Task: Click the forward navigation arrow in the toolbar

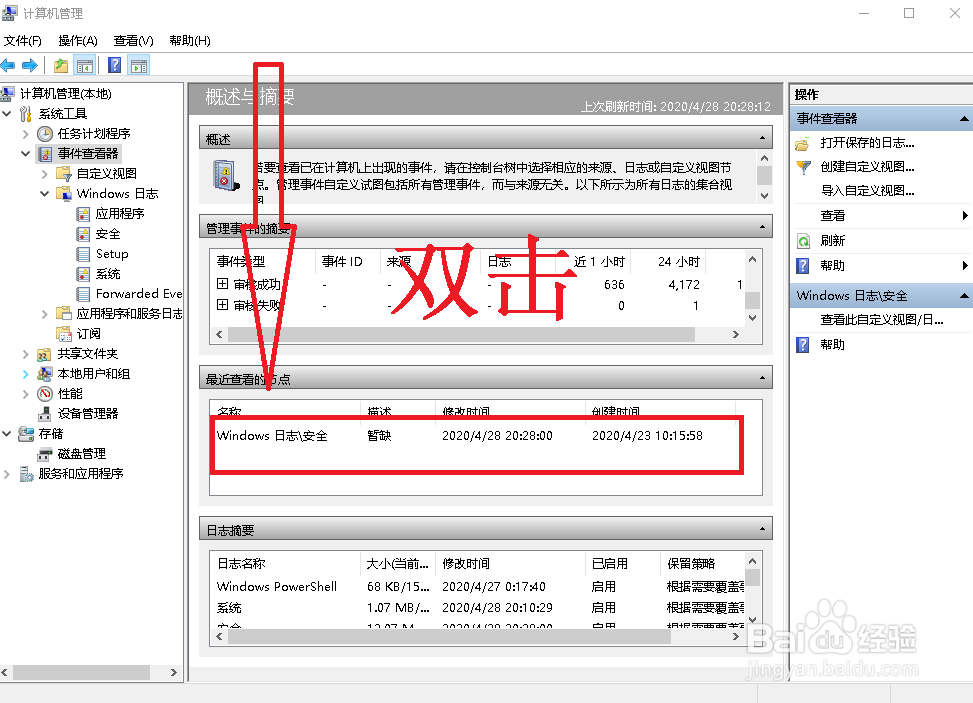Action: click(28, 64)
